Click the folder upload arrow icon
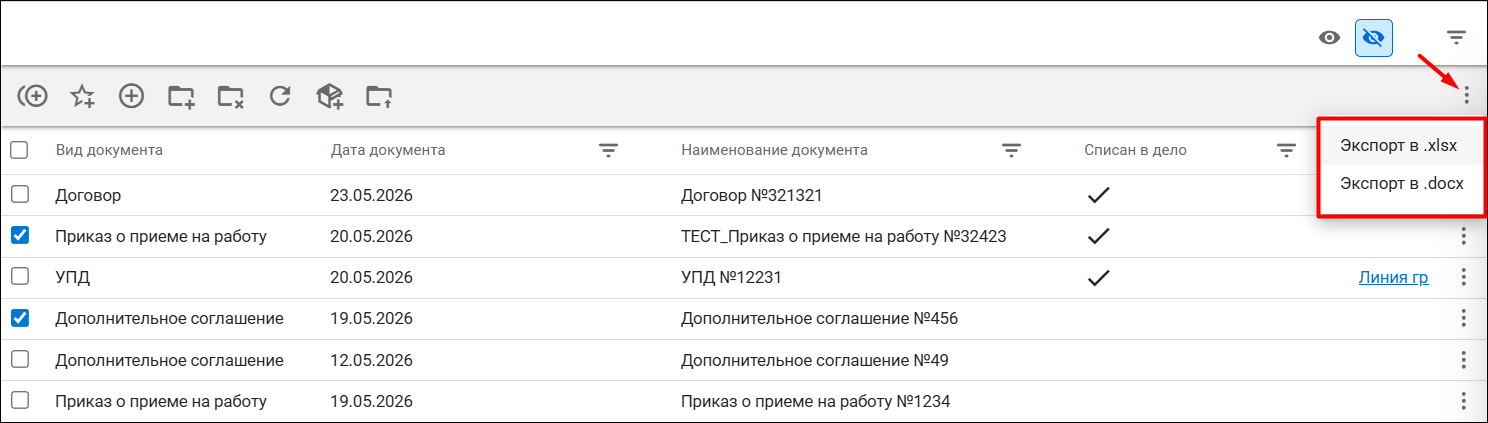 (x=379, y=96)
